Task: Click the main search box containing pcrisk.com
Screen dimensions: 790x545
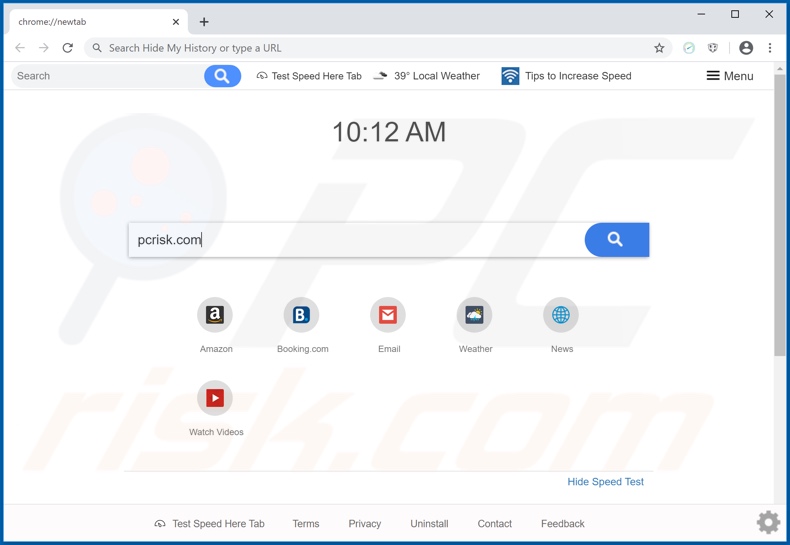Action: [356, 240]
